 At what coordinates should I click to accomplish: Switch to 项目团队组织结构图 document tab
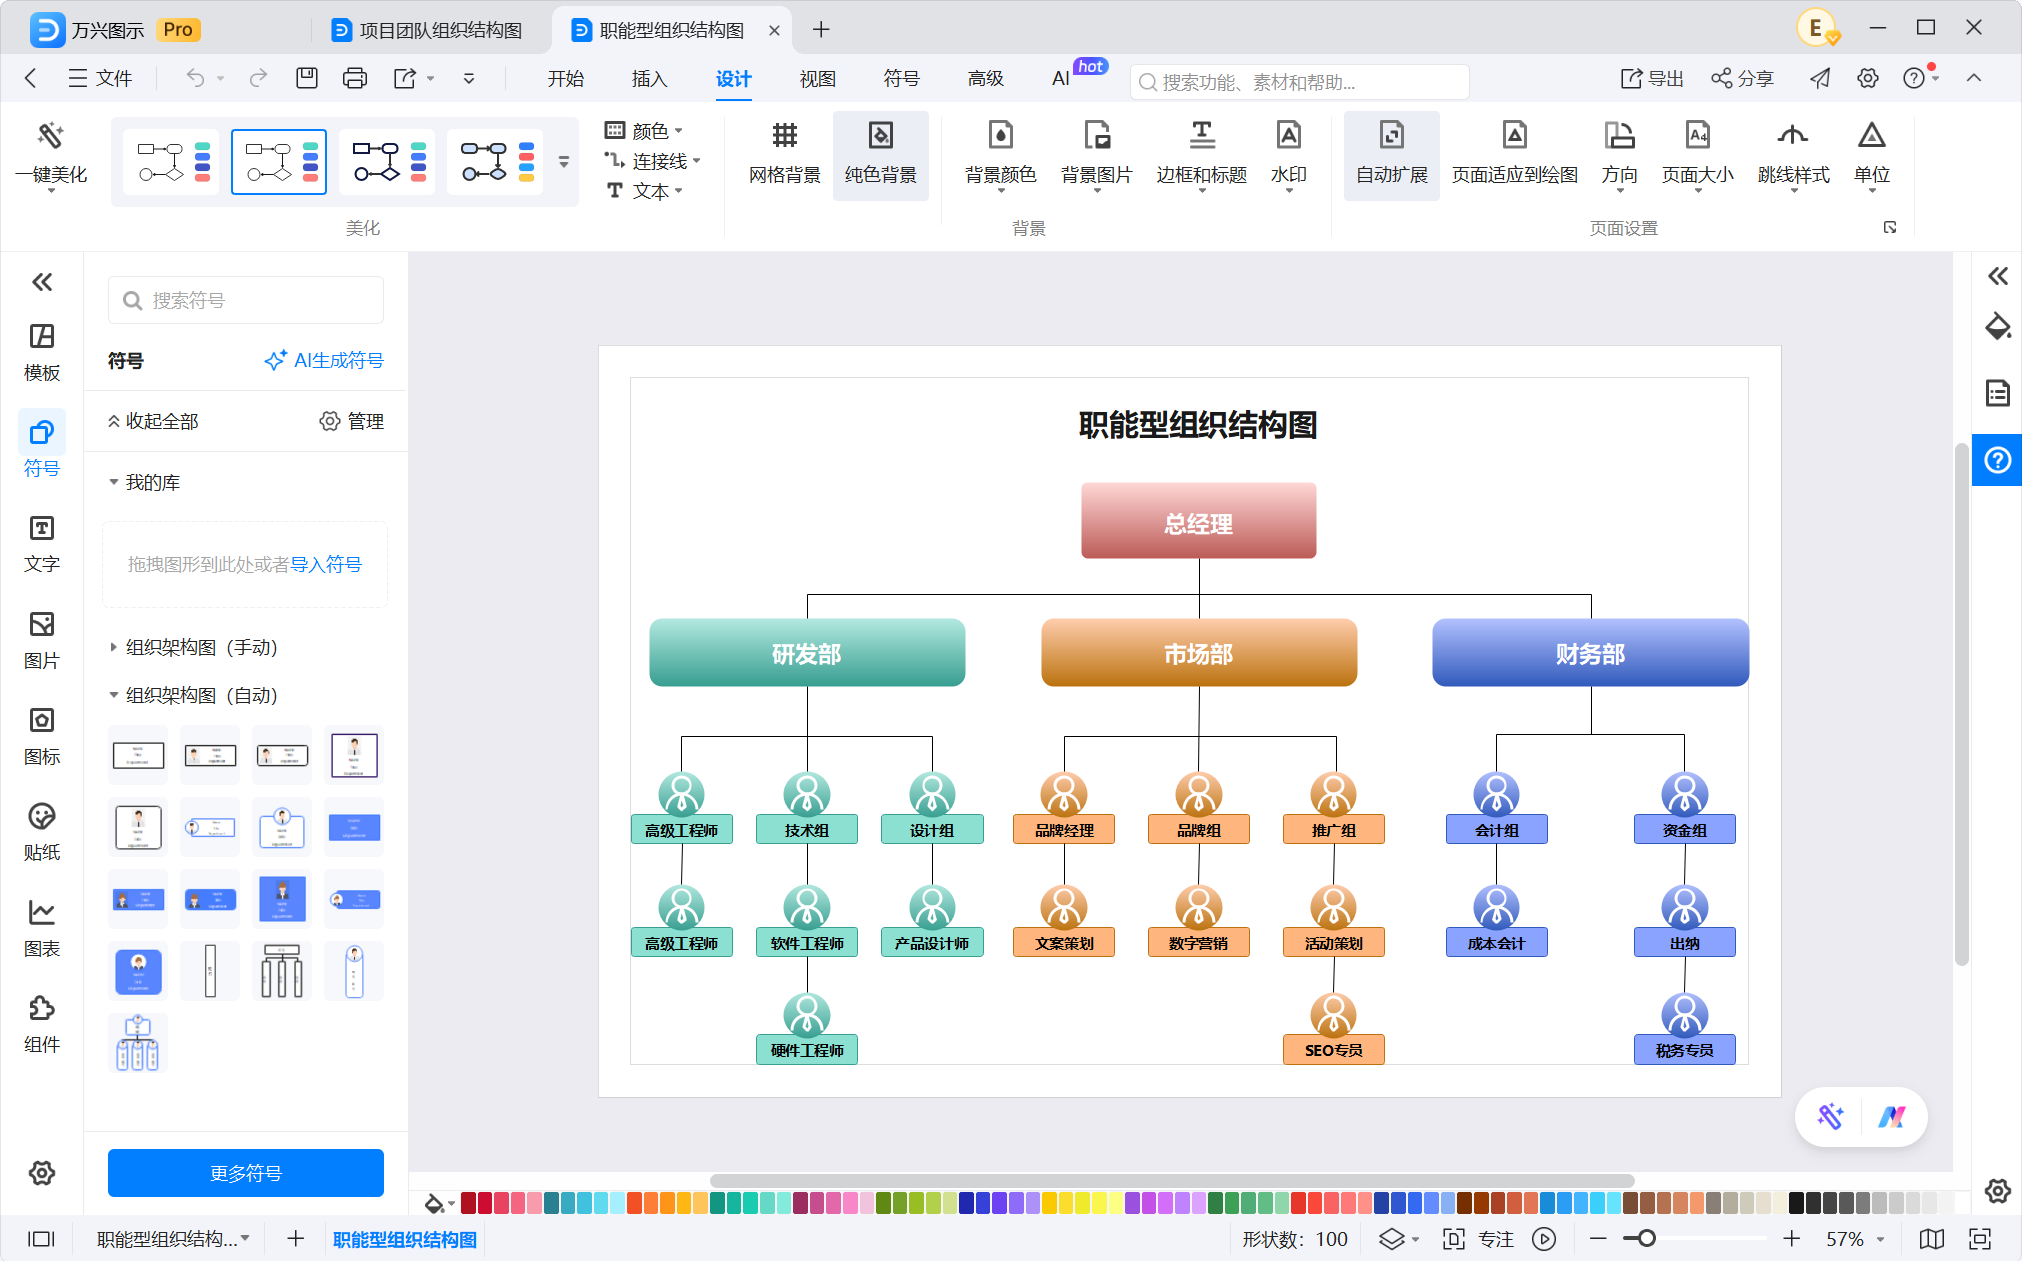(428, 31)
